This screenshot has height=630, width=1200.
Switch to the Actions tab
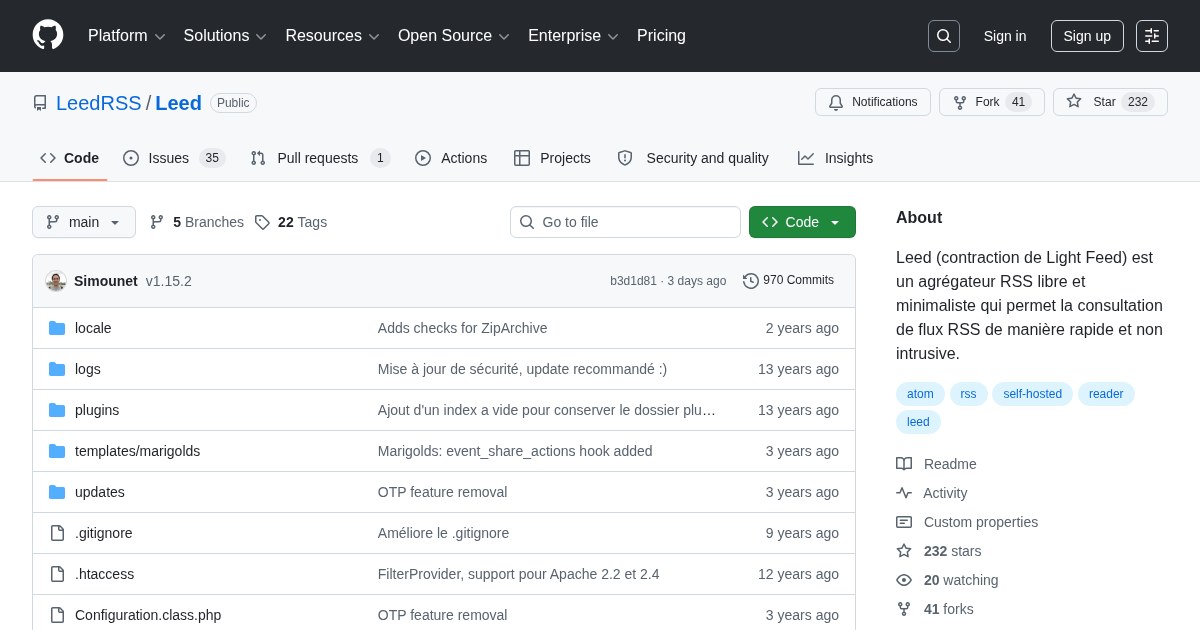coord(451,158)
